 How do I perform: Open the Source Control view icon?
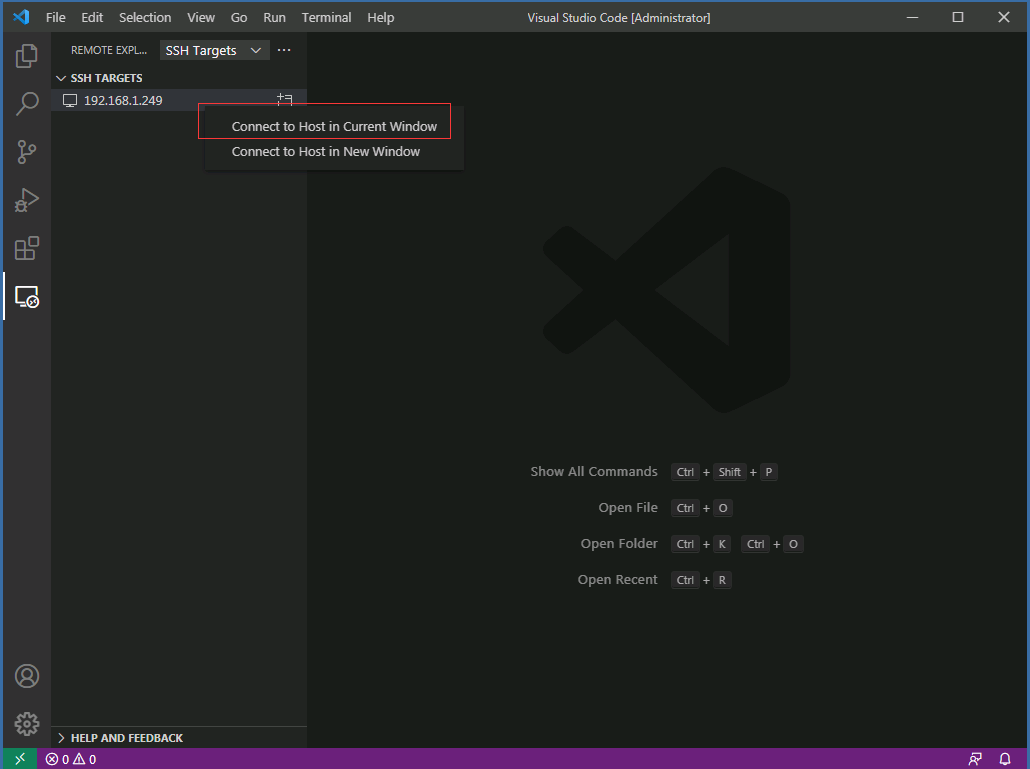tap(26, 152)
